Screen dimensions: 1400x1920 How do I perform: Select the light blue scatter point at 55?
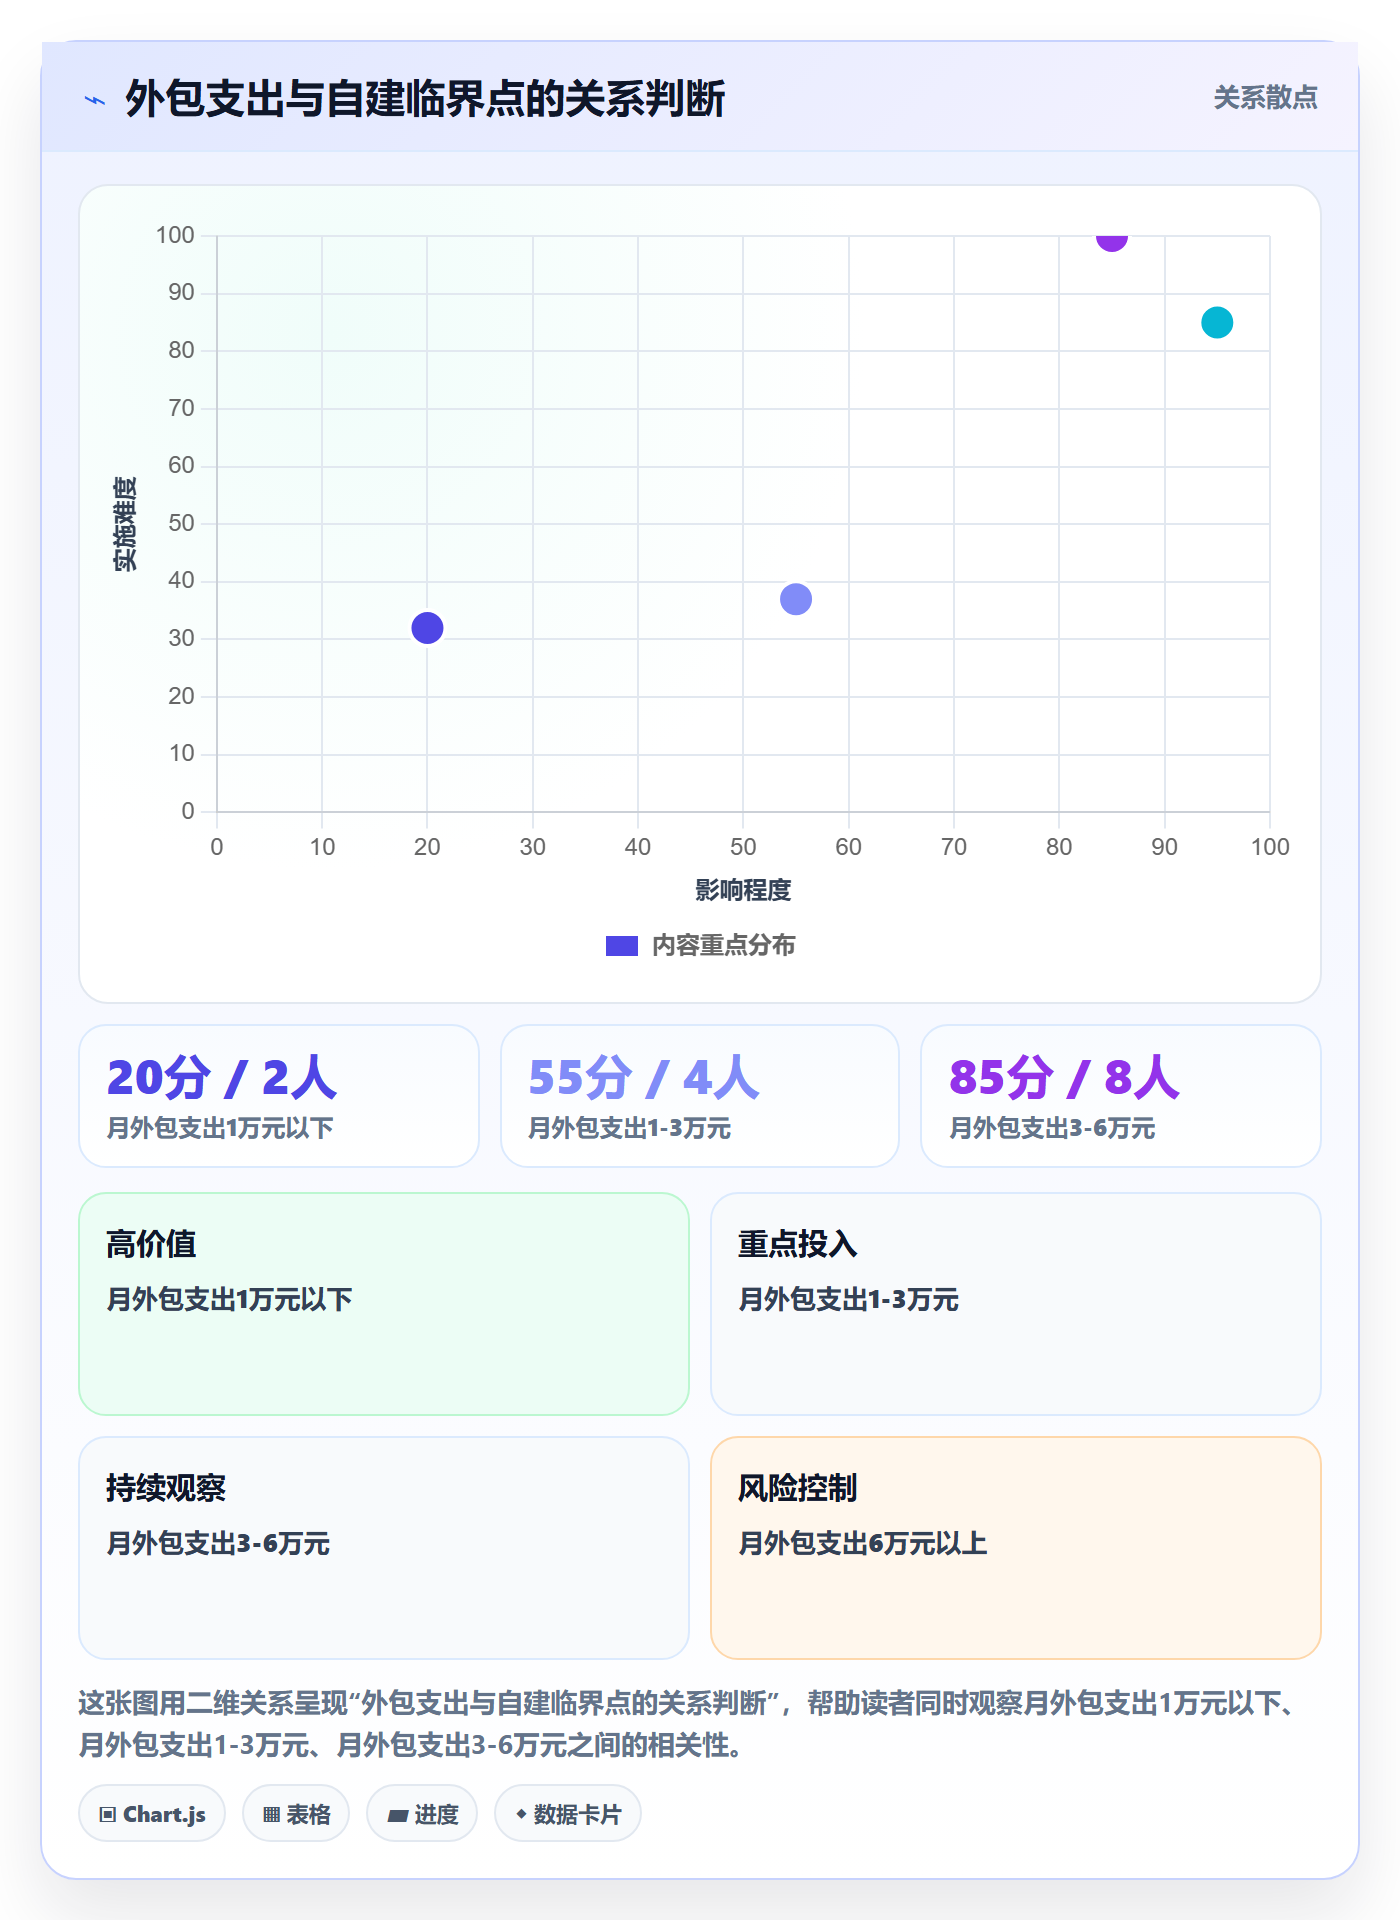(x=796, y=599)
